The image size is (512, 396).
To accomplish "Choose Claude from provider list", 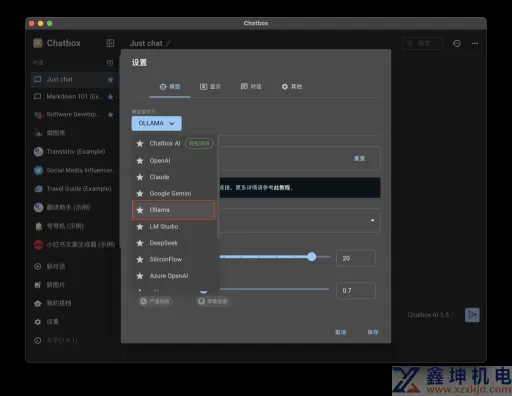I will coord(174,177).
